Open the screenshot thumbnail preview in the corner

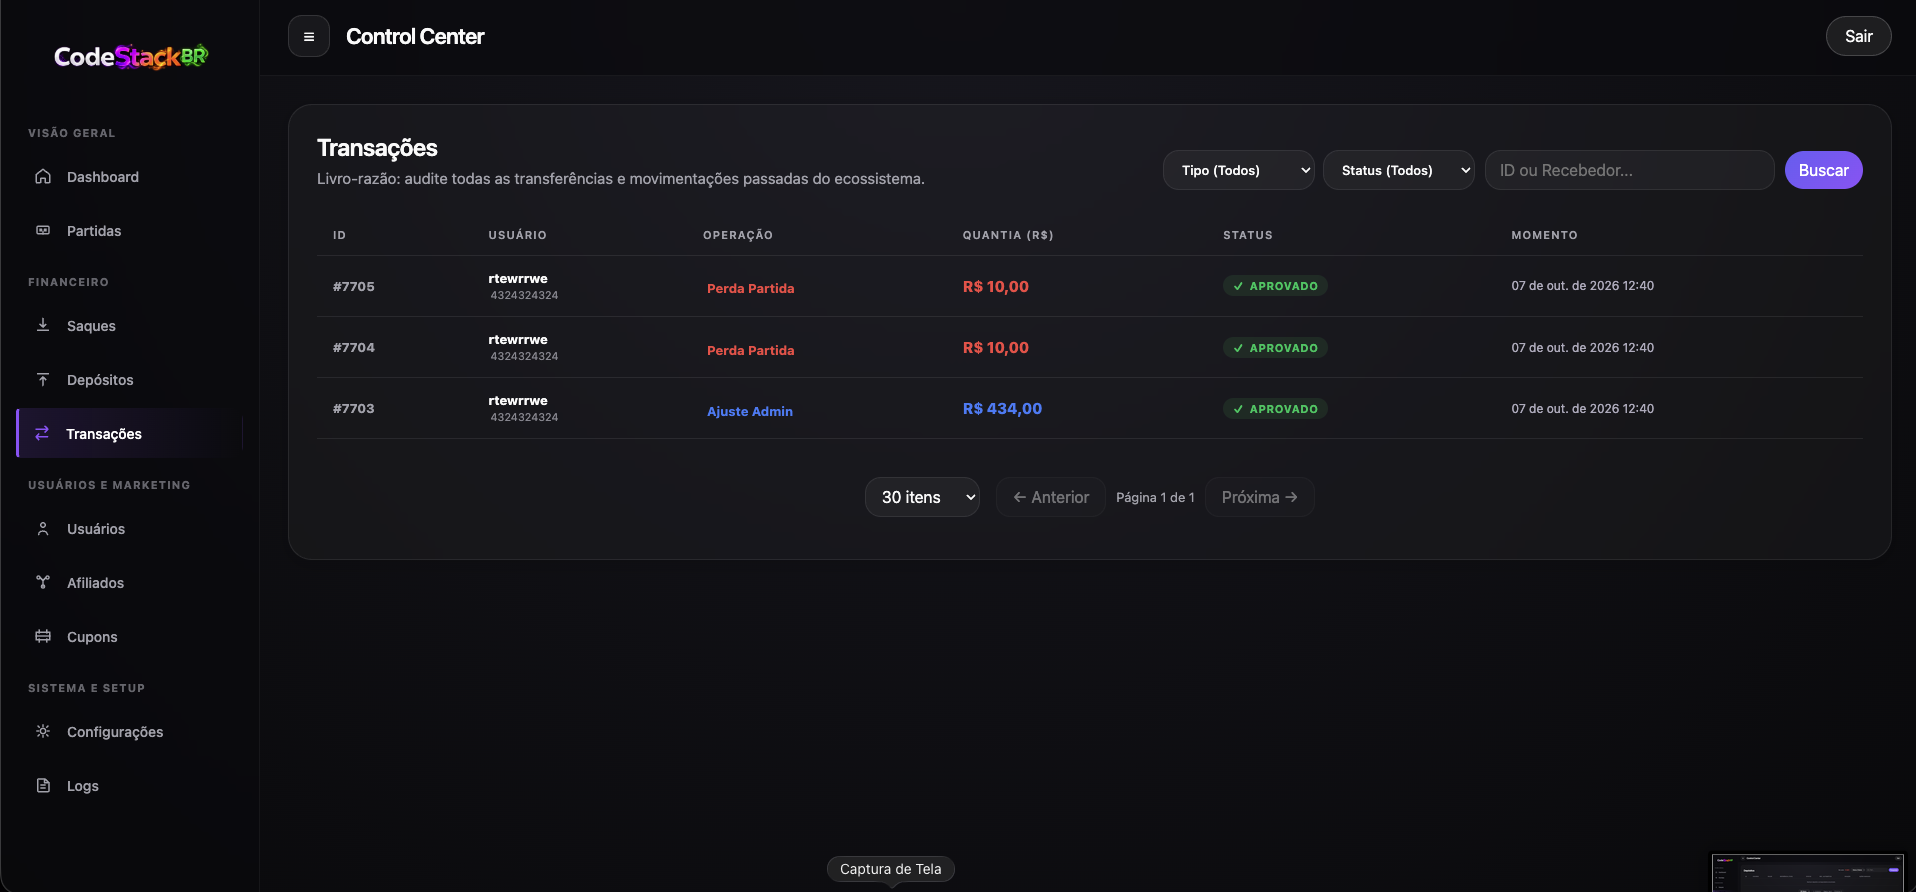(1808, 872)
